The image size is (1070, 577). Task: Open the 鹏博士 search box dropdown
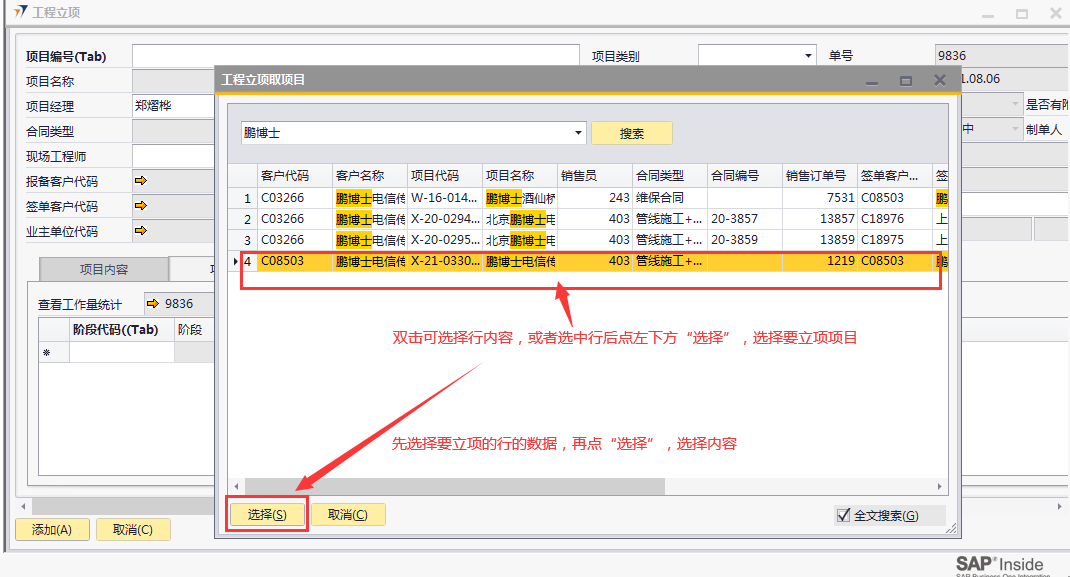579,133
